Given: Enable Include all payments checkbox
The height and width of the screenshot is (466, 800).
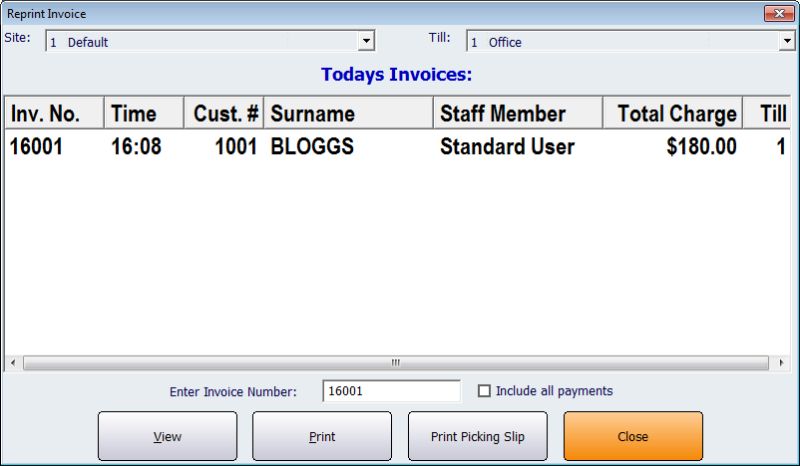Looking at the screenshot, I should point(484,391).
